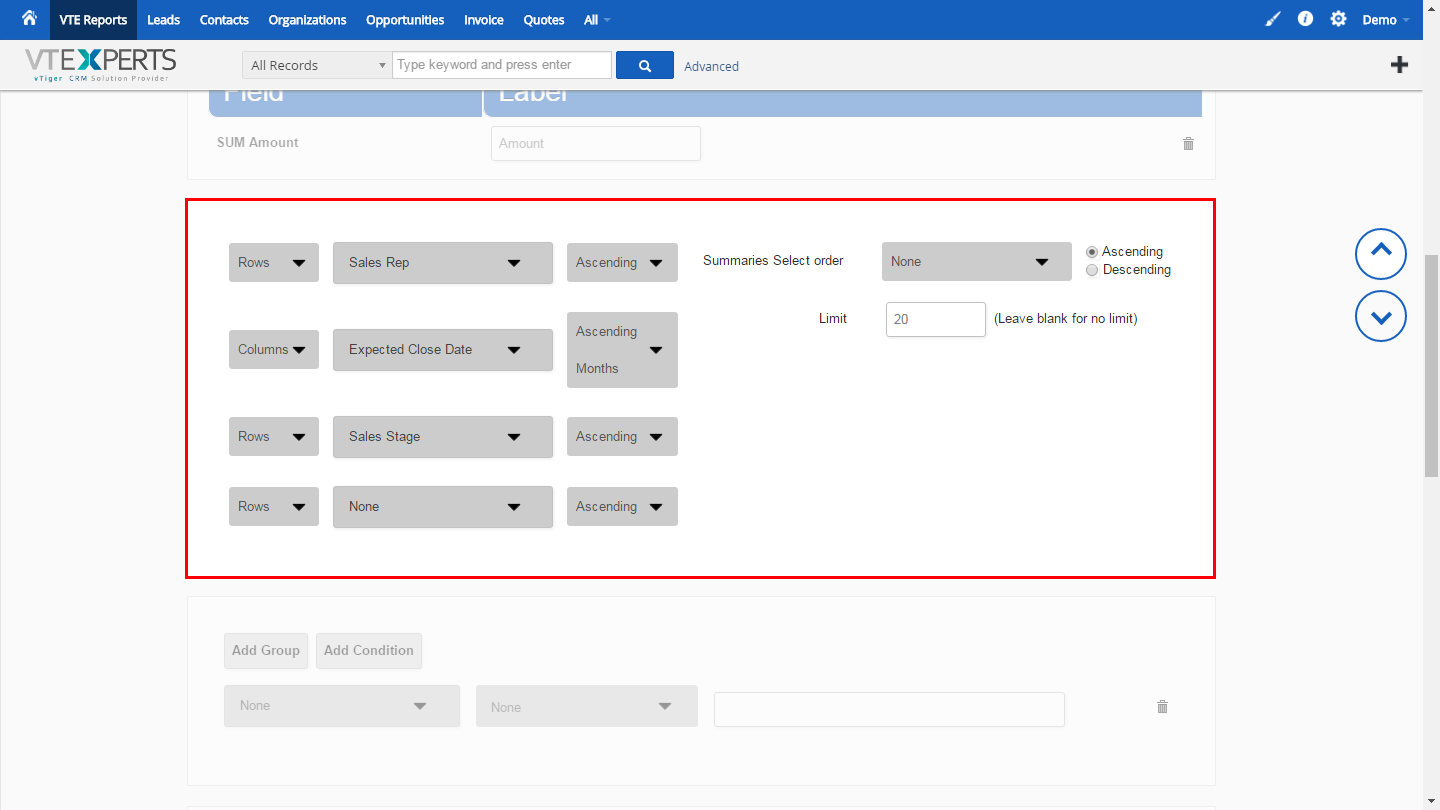Open the Sales Stage field dropdown
Viewport: 1440px width, 810px height.
pyautogui.click(x=443, y=436)
